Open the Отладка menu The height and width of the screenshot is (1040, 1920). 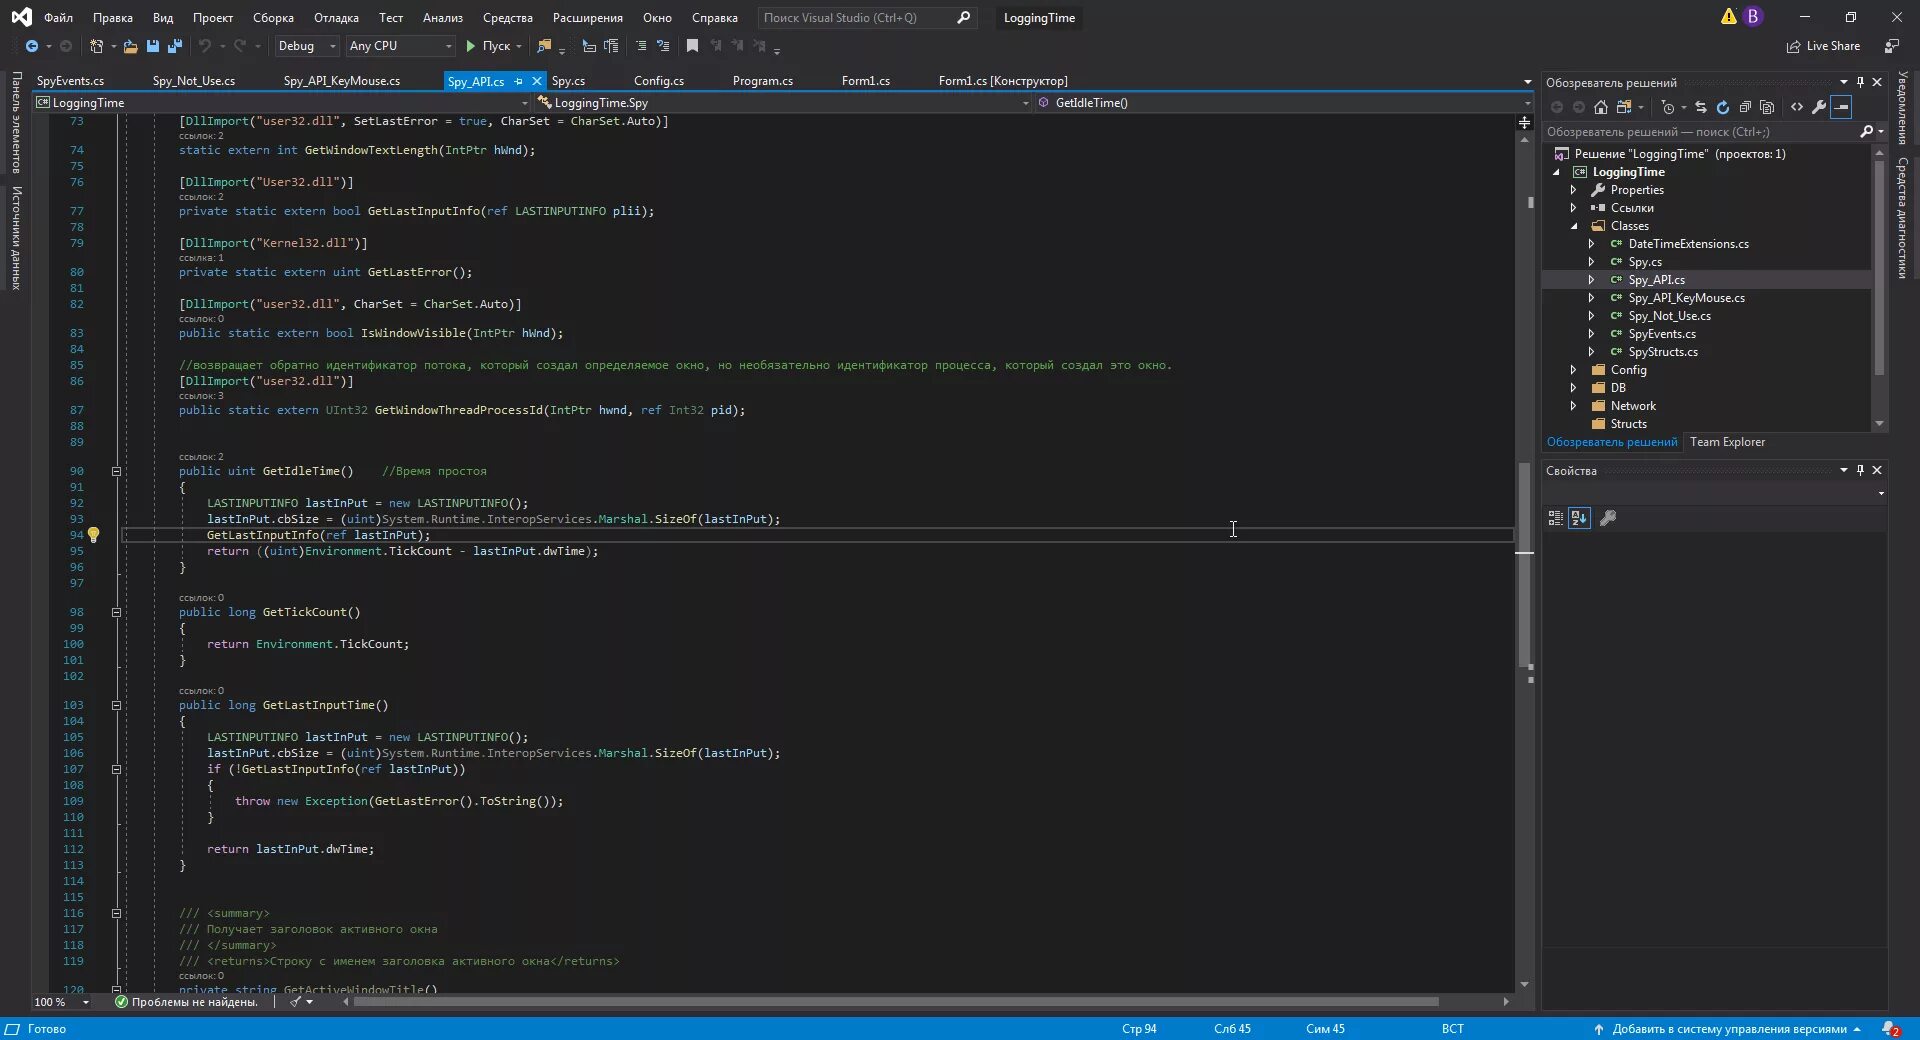coord(335,17)
